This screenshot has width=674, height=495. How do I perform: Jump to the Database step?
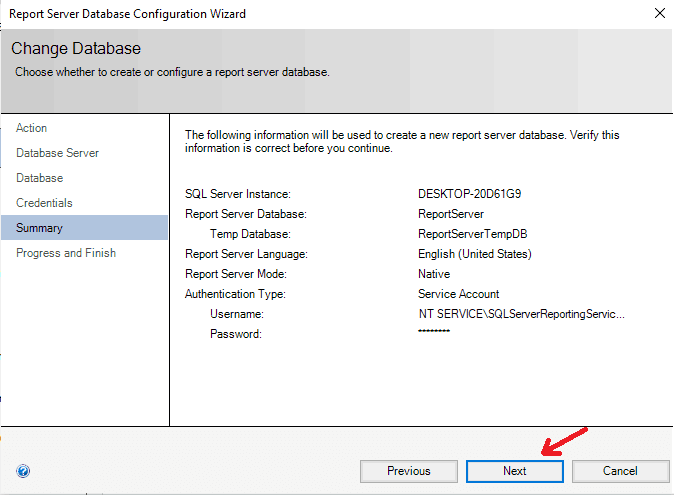(40, 178)
